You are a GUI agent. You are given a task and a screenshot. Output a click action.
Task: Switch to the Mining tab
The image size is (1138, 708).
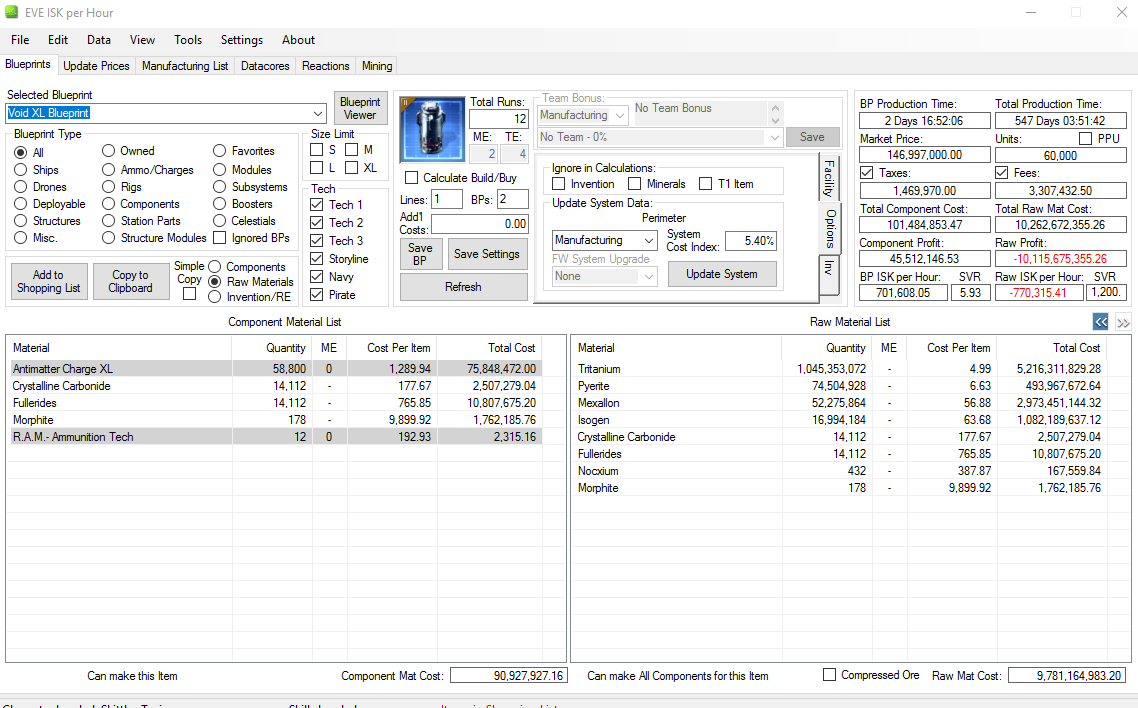coord(377,65)
